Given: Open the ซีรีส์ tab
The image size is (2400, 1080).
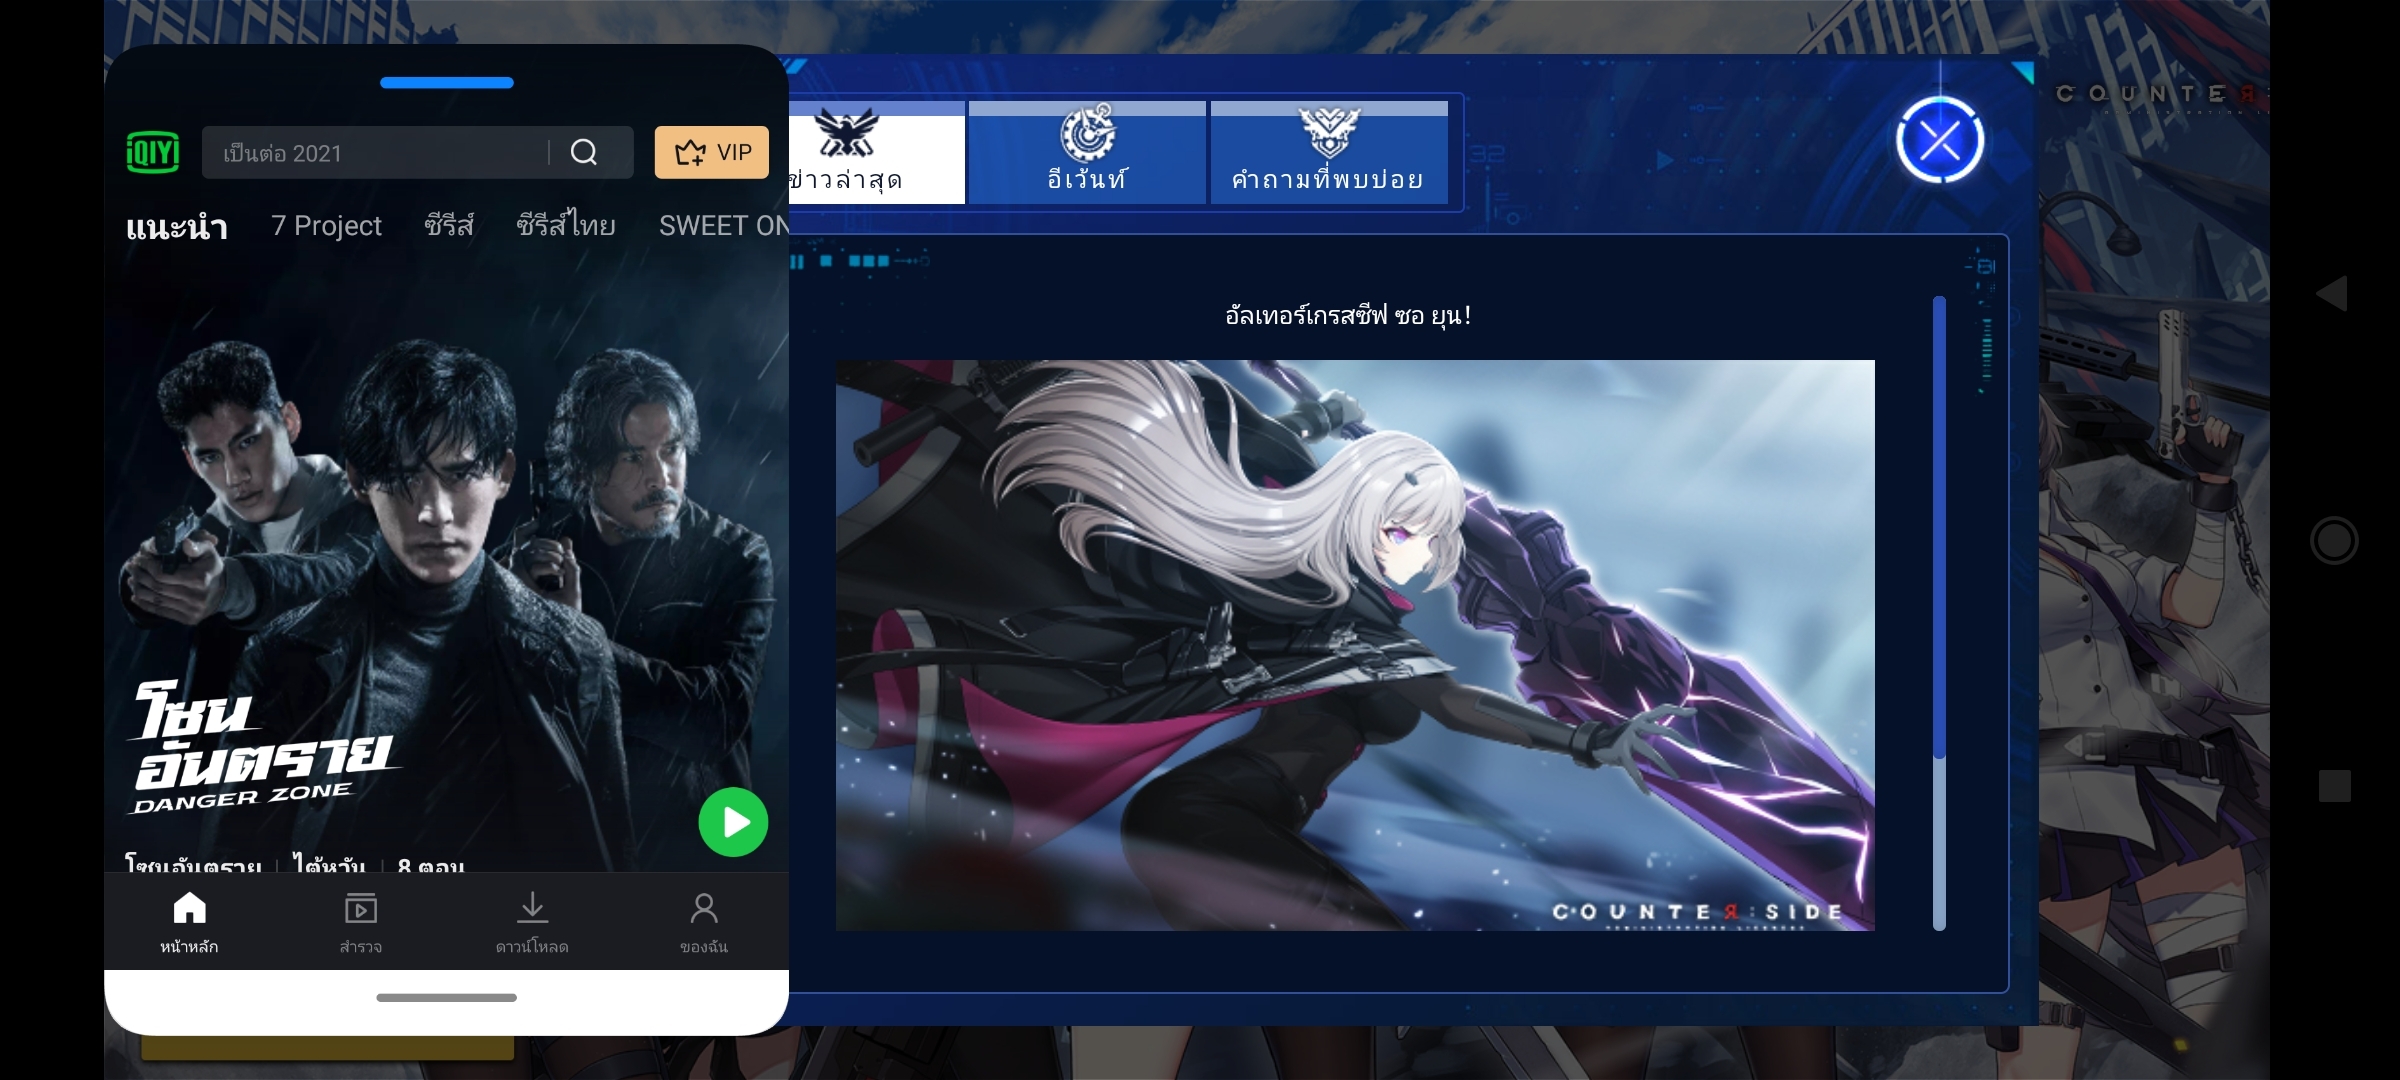Looking at the screenshot, I should 449,225.
